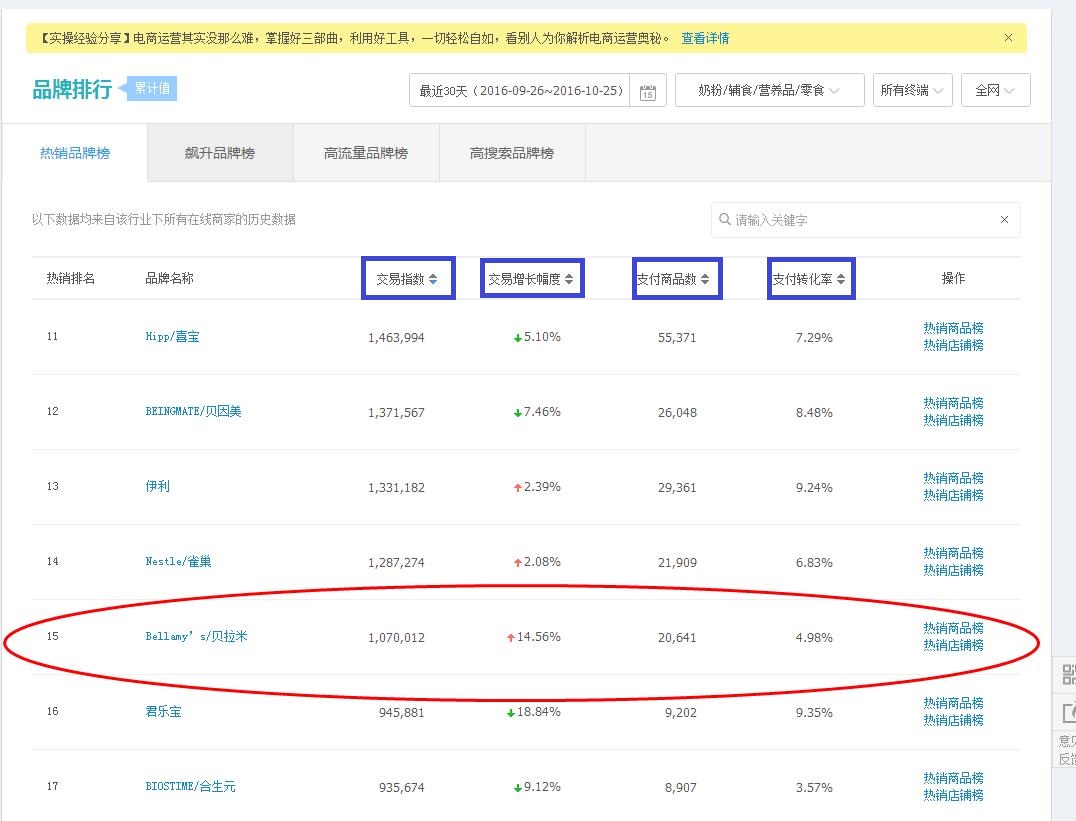Sort by 支付转化率 column

coord(809,279)
